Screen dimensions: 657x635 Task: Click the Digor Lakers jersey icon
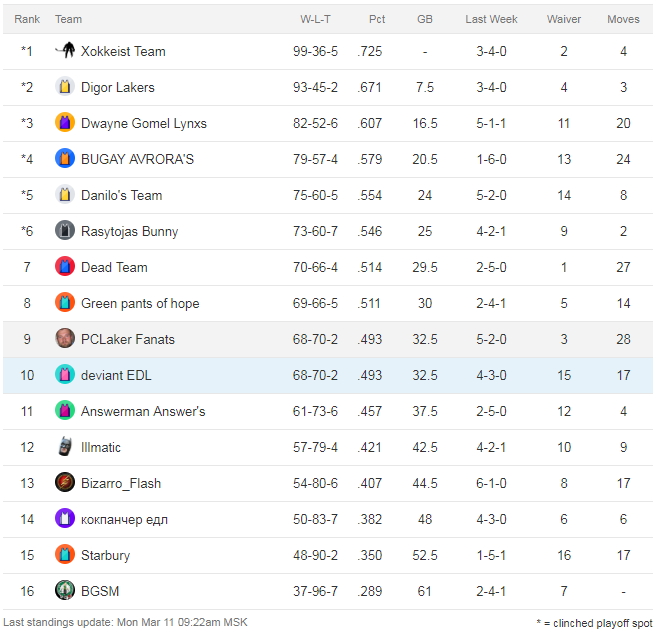click(65, 87)
